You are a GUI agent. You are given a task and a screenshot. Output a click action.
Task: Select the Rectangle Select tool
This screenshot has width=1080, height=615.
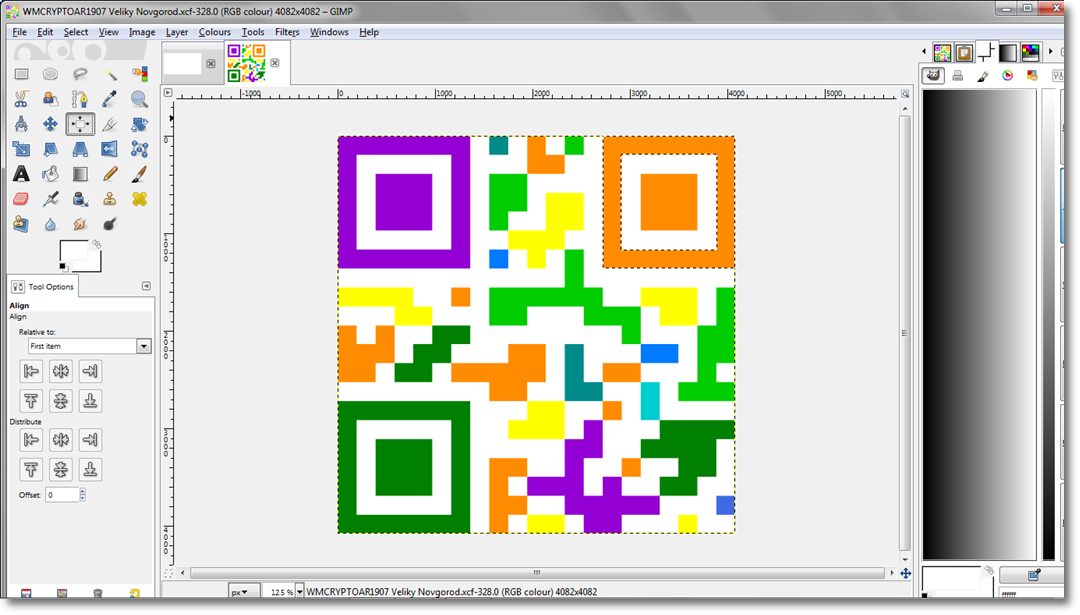point(21,74)
